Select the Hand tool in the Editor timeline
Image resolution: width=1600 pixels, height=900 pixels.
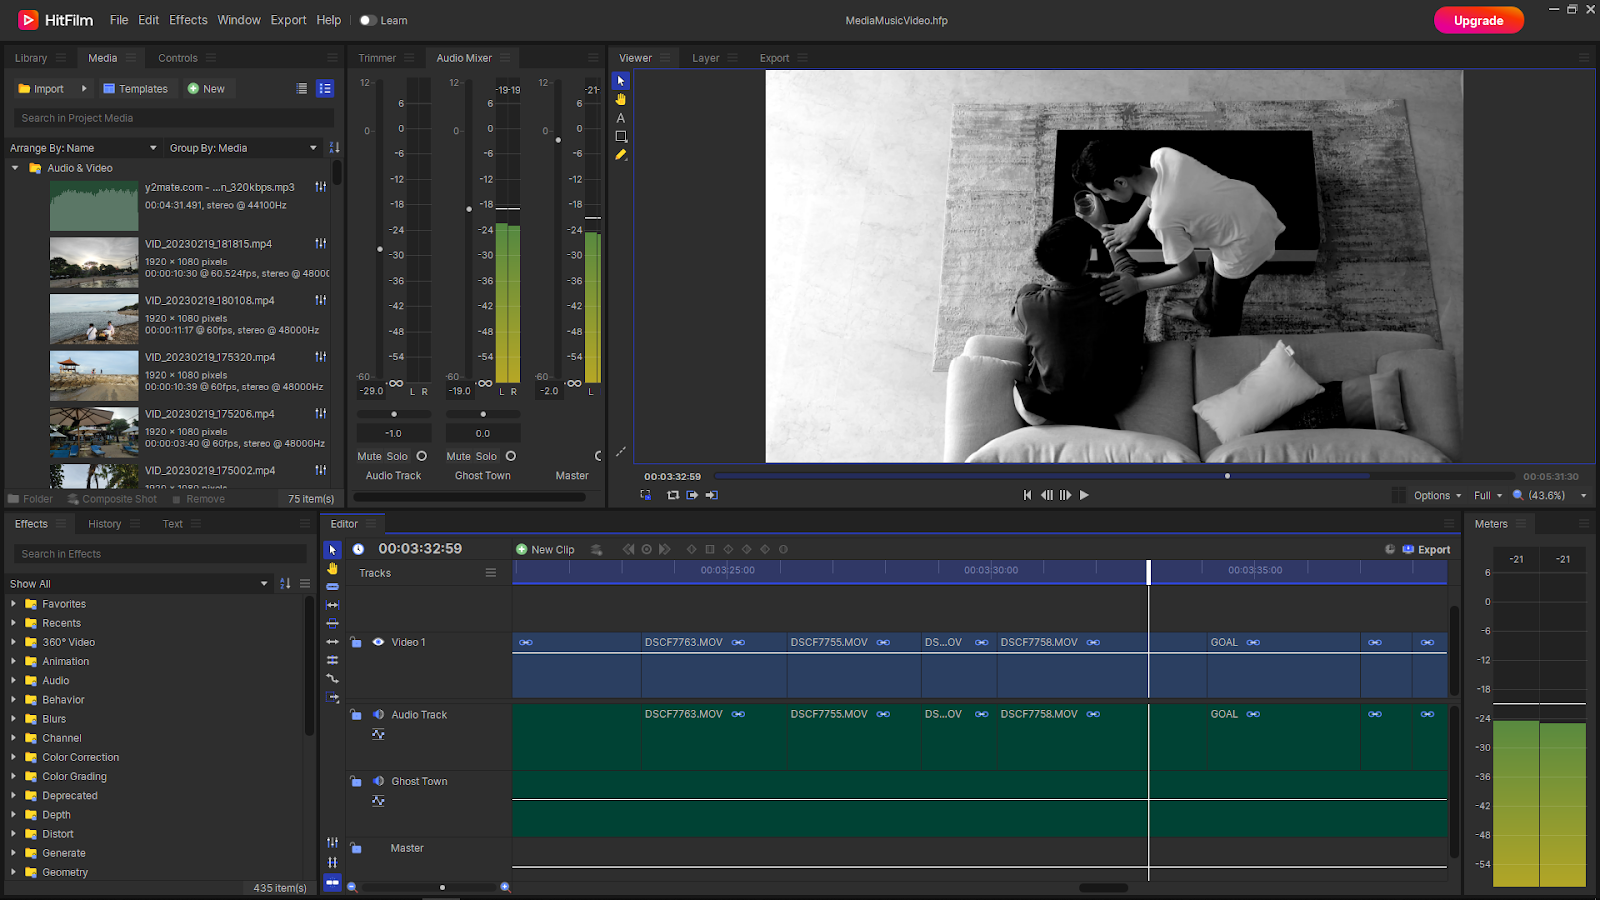tap(333, 568)
